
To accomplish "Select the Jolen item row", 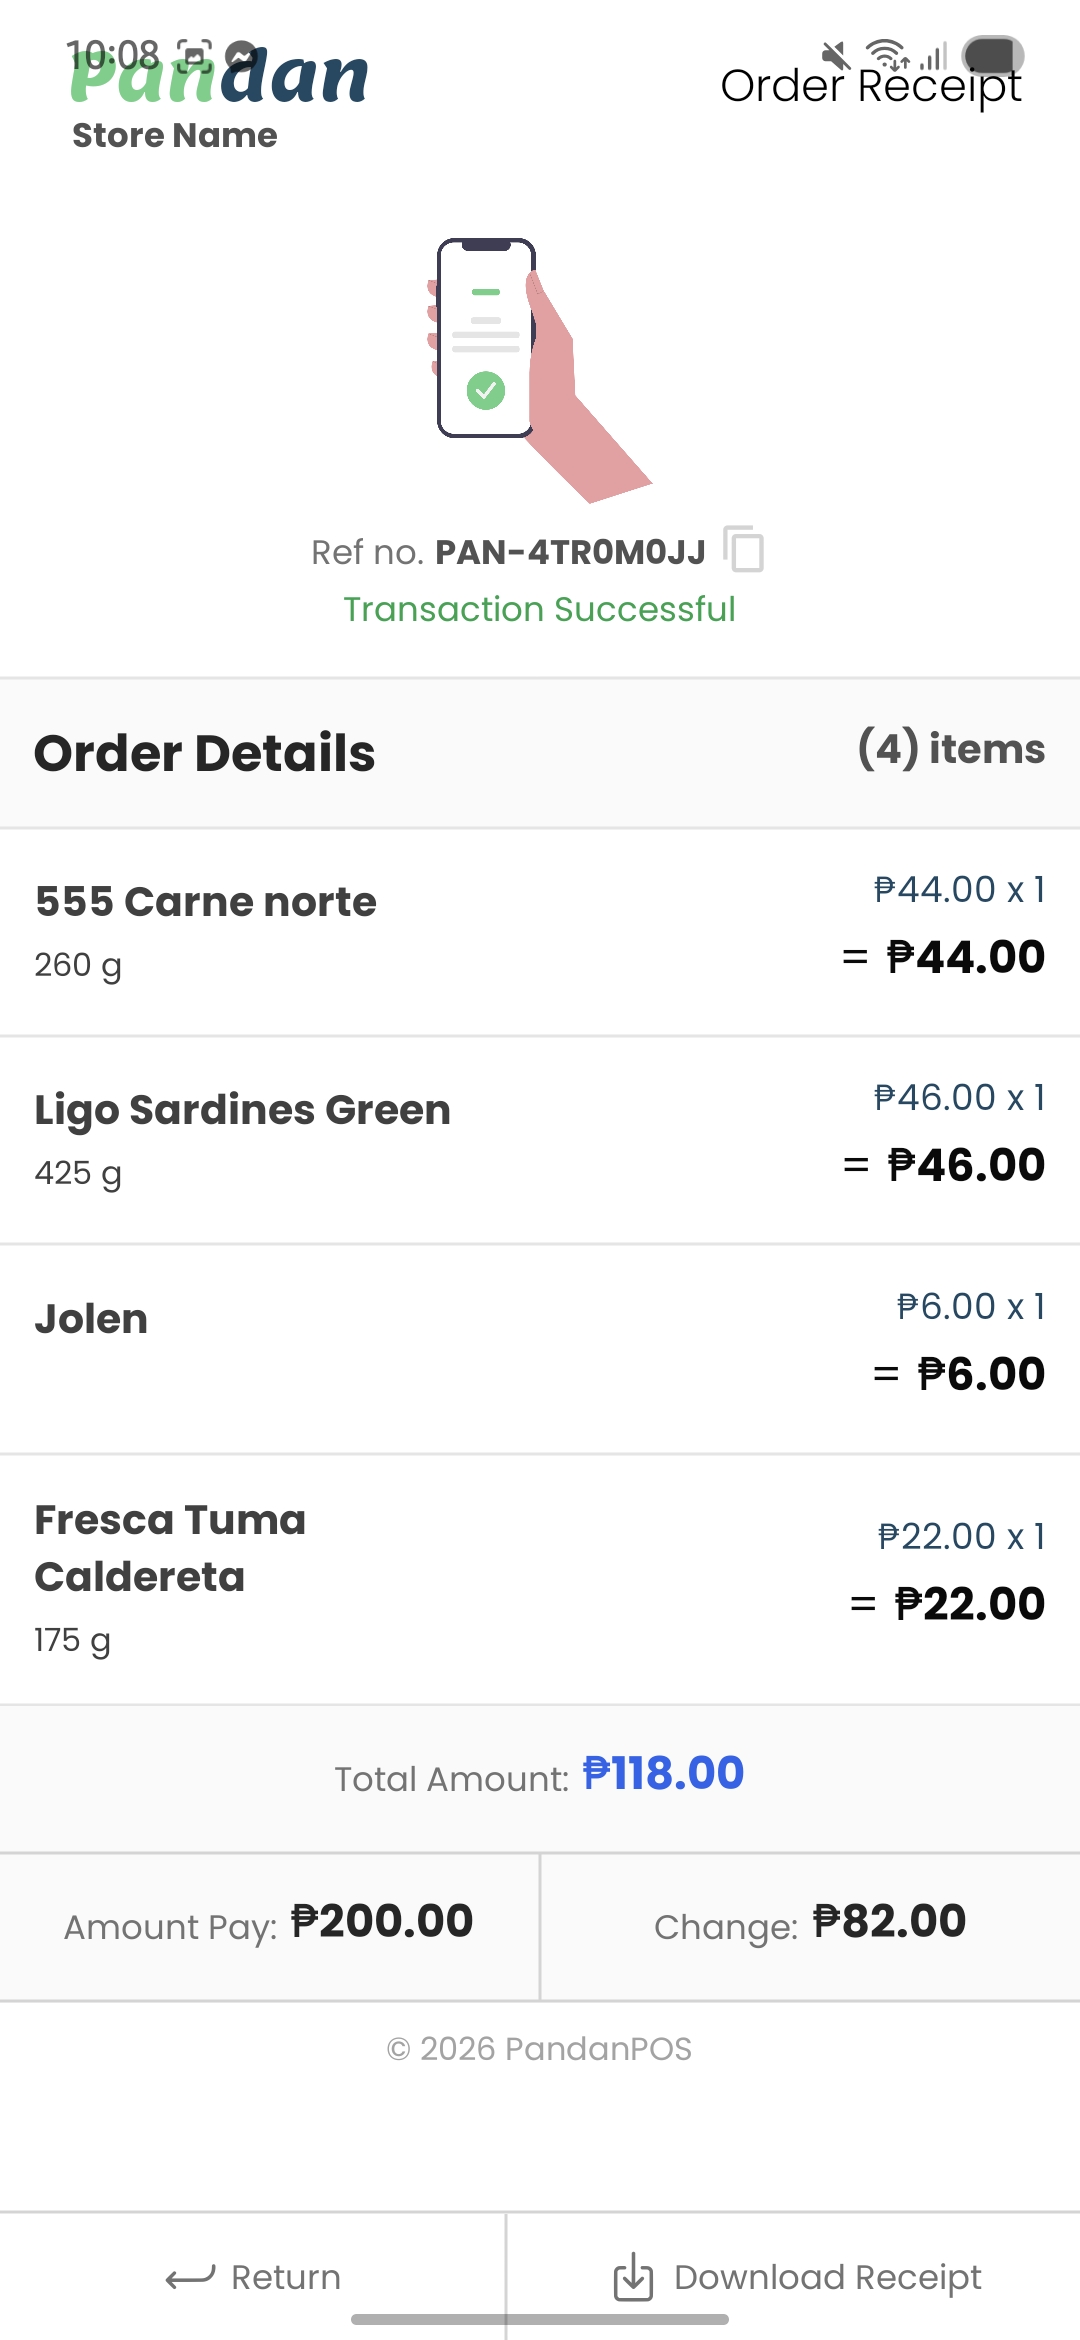I will coord(540,1348).
